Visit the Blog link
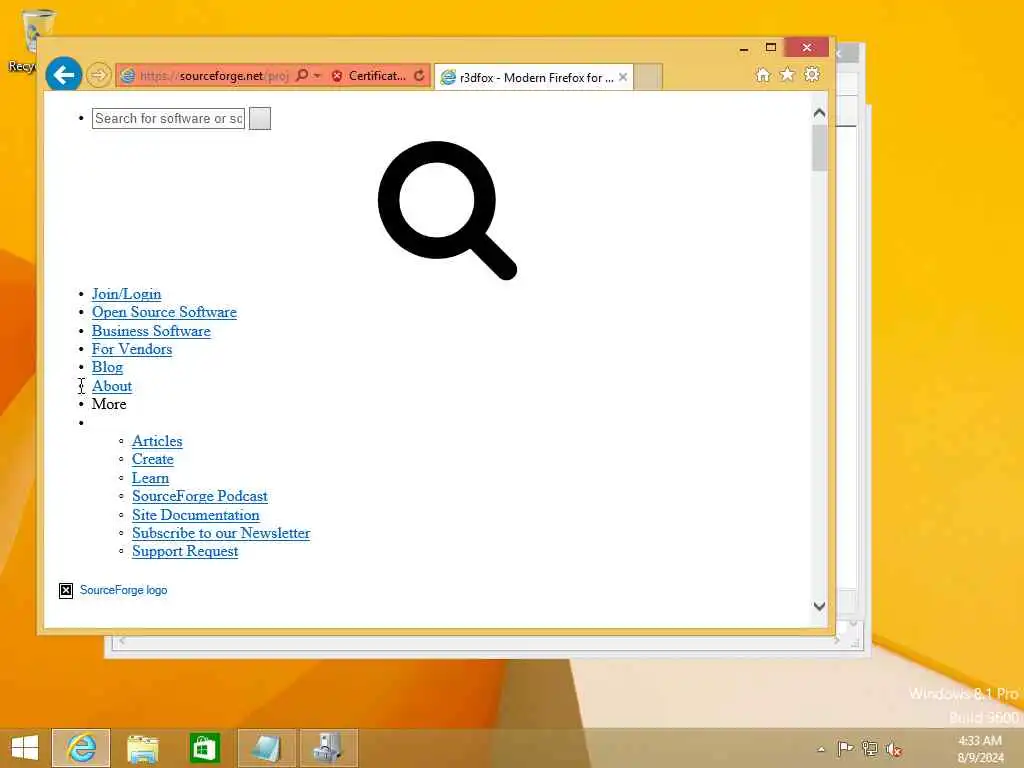Image resolution: width=1024 pixels, height=768 pixels. 107,368
